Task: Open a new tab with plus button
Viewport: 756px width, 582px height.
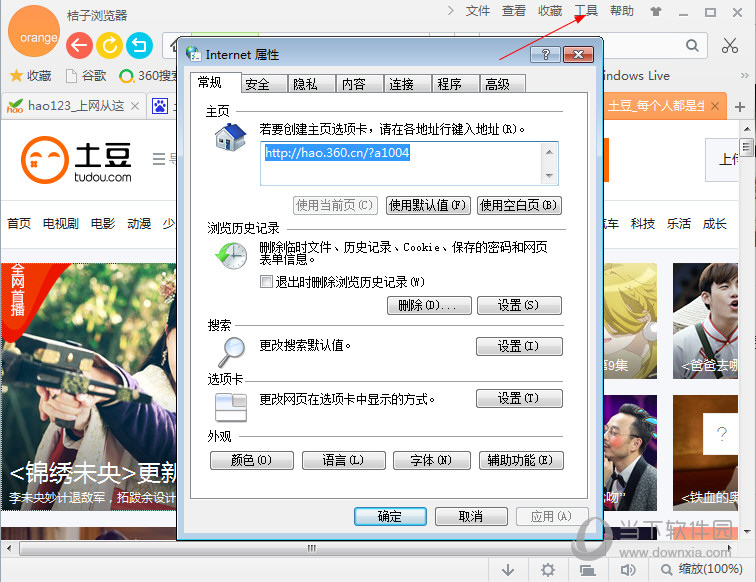Action: [740, 107]
